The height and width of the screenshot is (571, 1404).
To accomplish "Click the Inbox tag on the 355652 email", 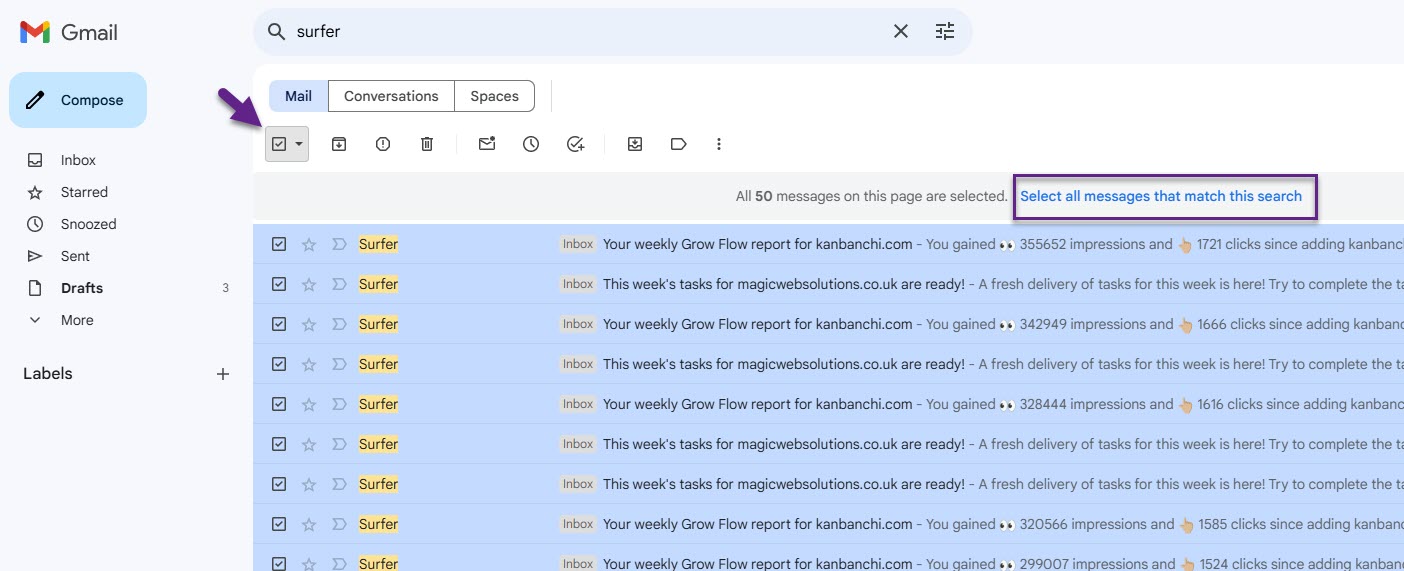I will (x=578, y=244).
